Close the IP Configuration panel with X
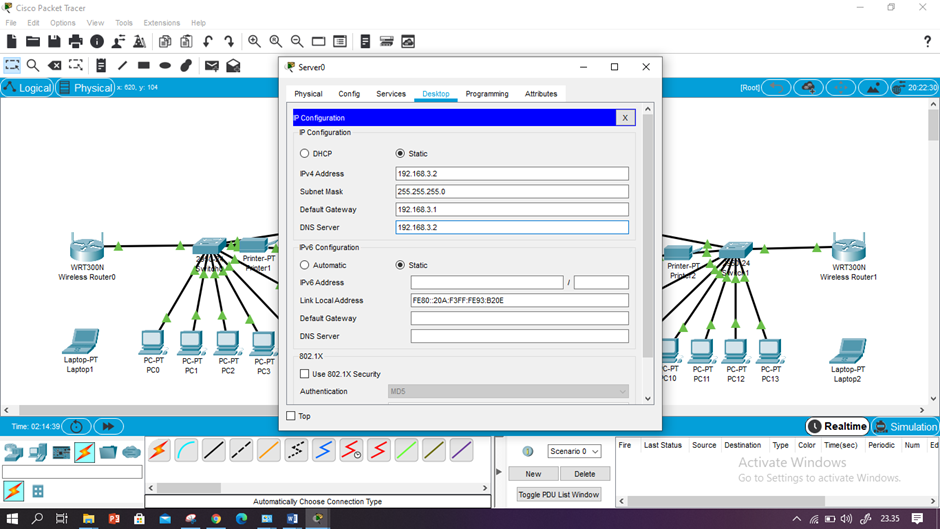 [625, 118]
